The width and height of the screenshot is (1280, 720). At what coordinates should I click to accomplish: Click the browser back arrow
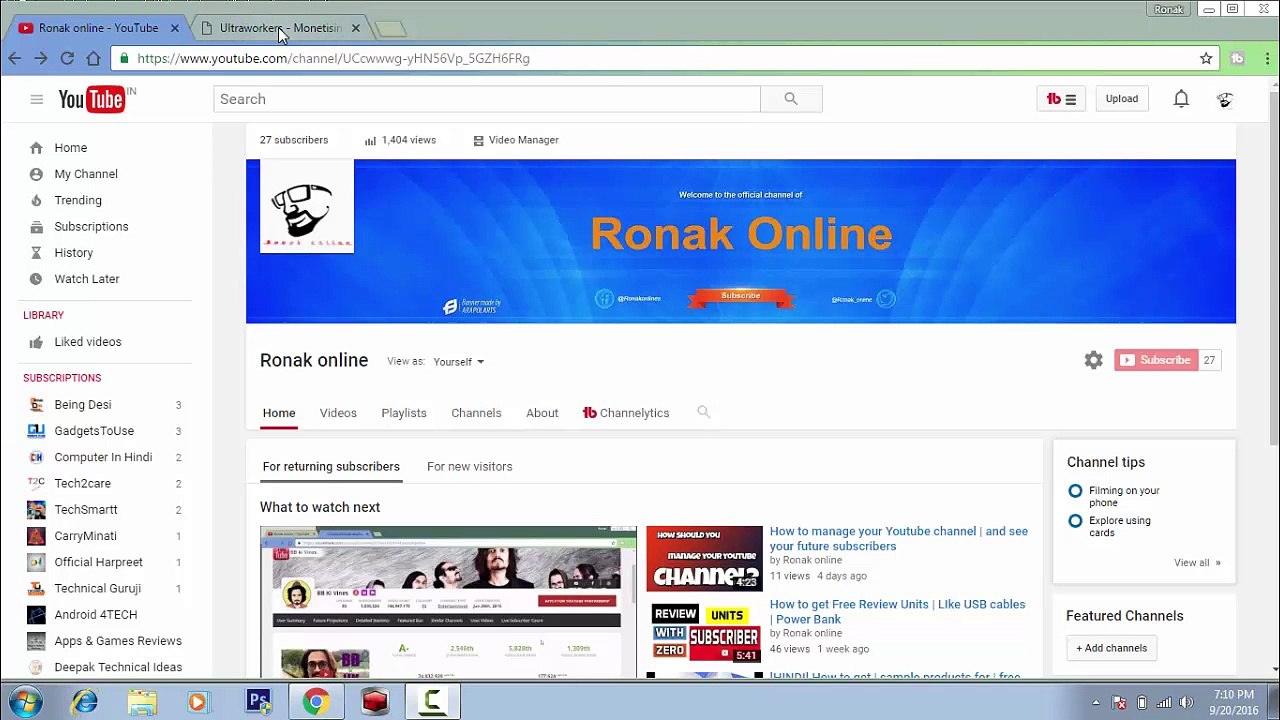pos(14,58)
